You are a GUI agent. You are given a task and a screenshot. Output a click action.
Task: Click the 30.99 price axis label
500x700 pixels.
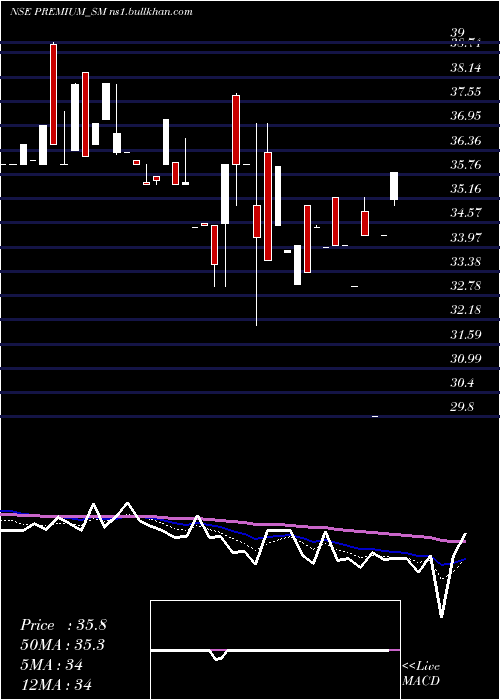(466, 358)
